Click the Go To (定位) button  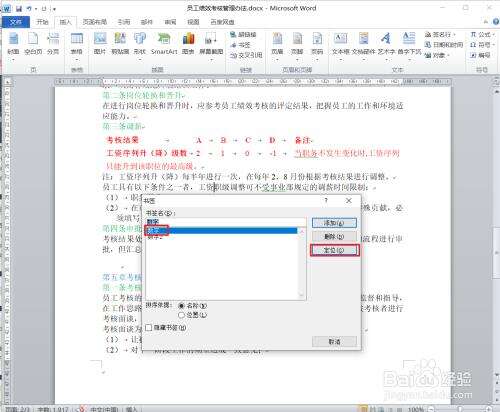coord(334,250)
